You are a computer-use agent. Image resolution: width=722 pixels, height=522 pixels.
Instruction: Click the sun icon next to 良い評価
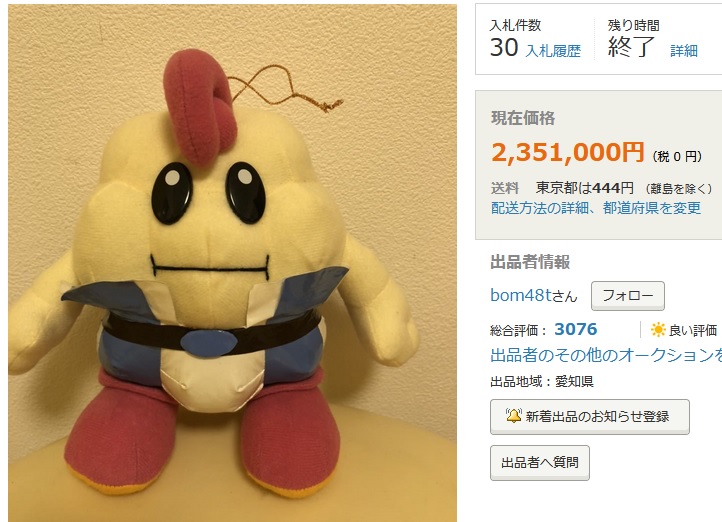point(658,330)
